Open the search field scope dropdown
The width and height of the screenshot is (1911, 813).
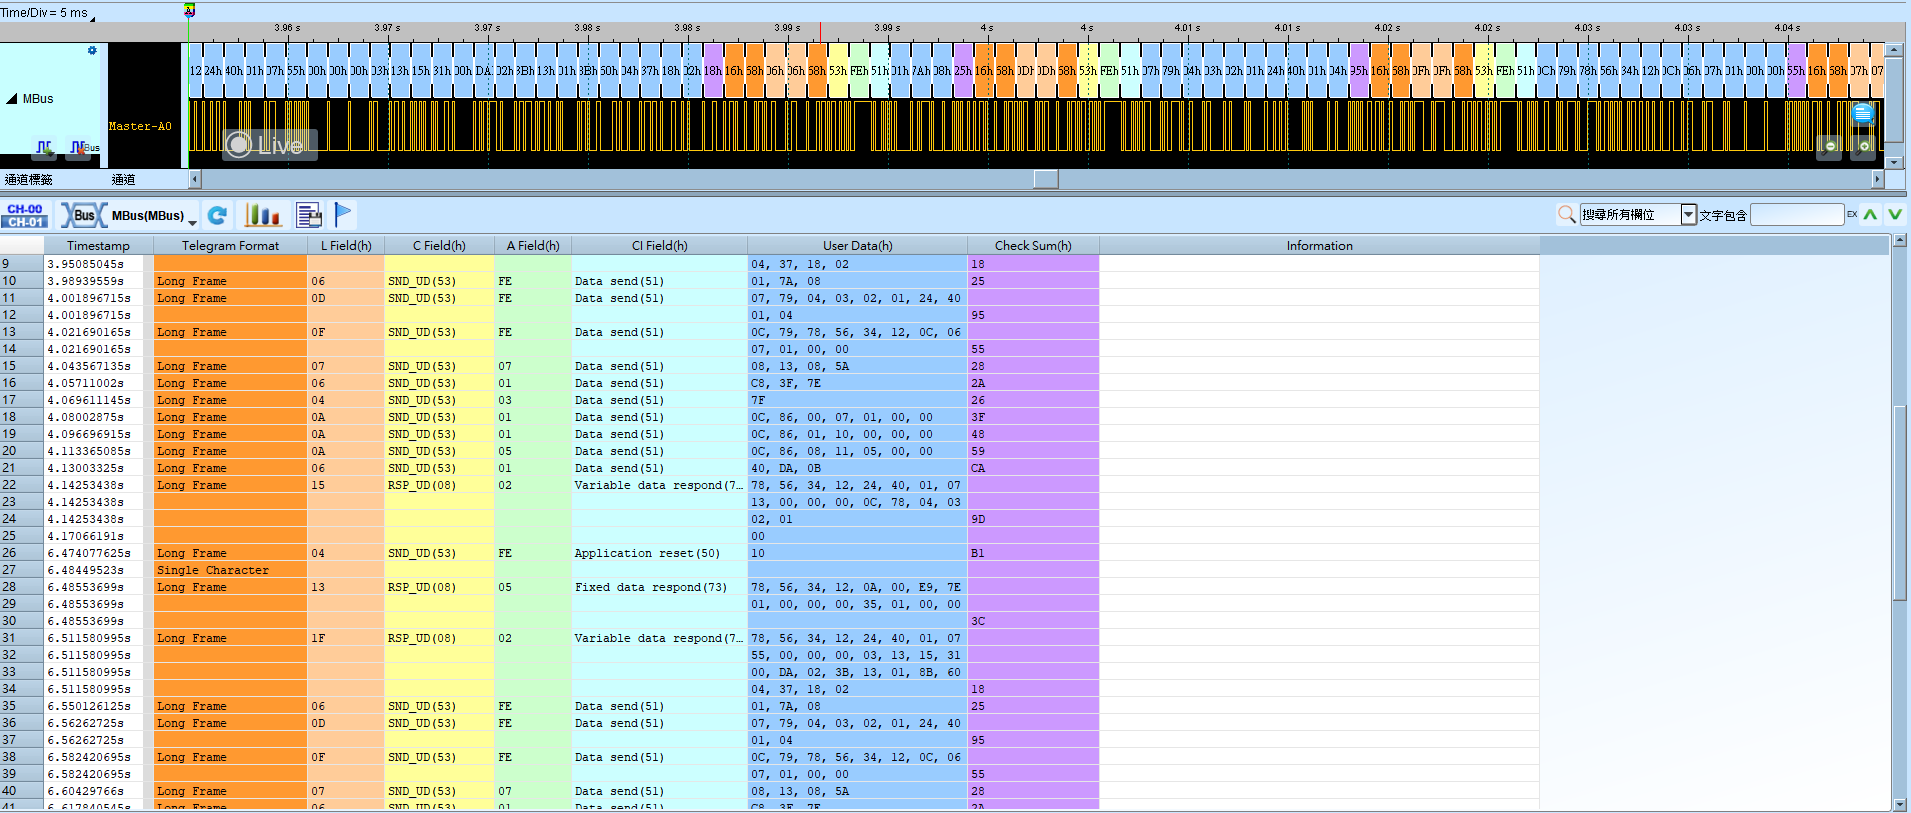tap(1689, 214)
